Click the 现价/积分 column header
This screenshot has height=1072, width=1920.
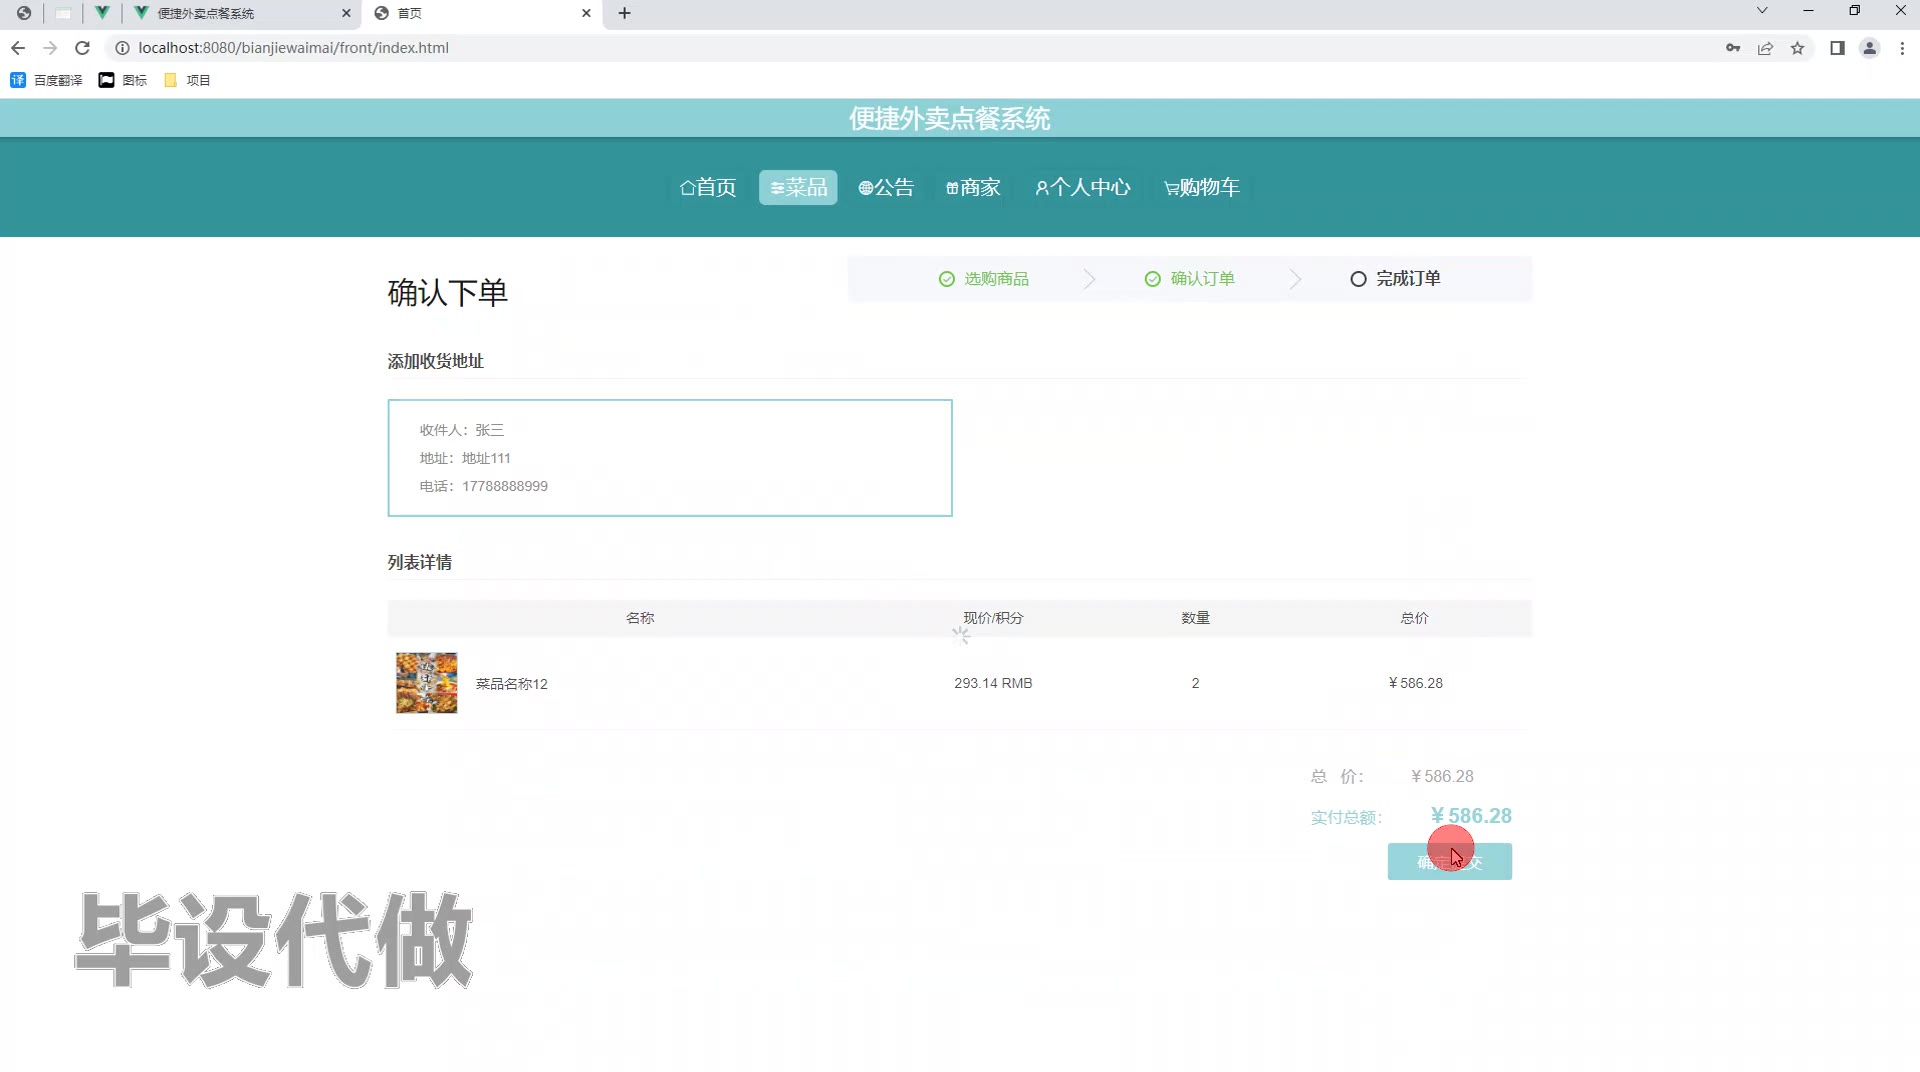pos(993,618)
